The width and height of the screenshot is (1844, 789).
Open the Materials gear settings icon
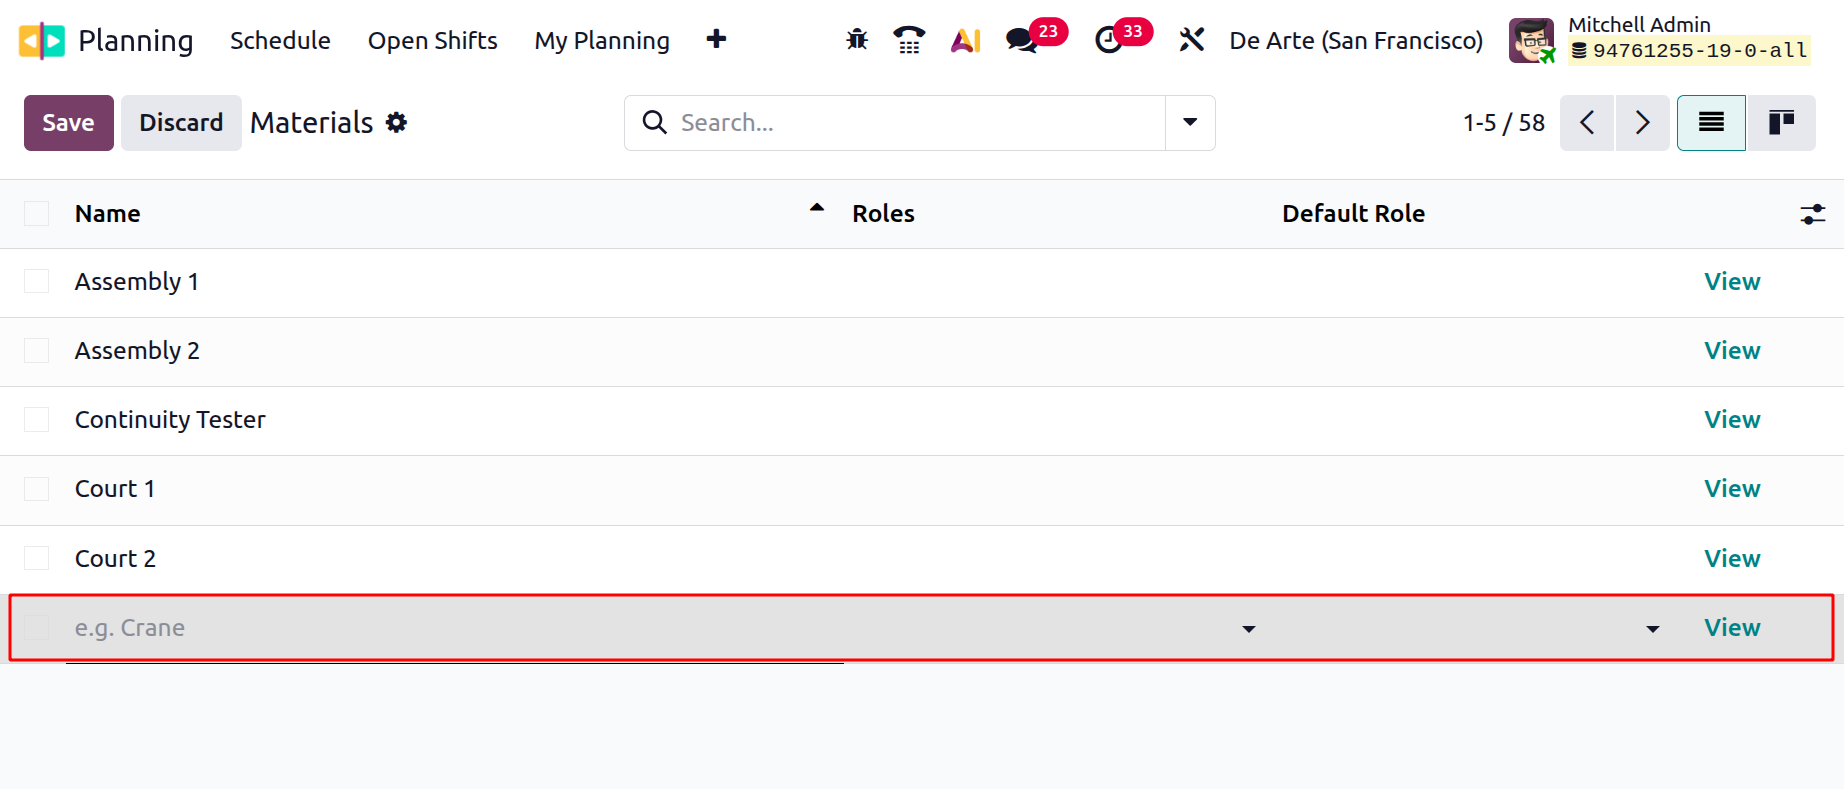(x=396, y=122)
